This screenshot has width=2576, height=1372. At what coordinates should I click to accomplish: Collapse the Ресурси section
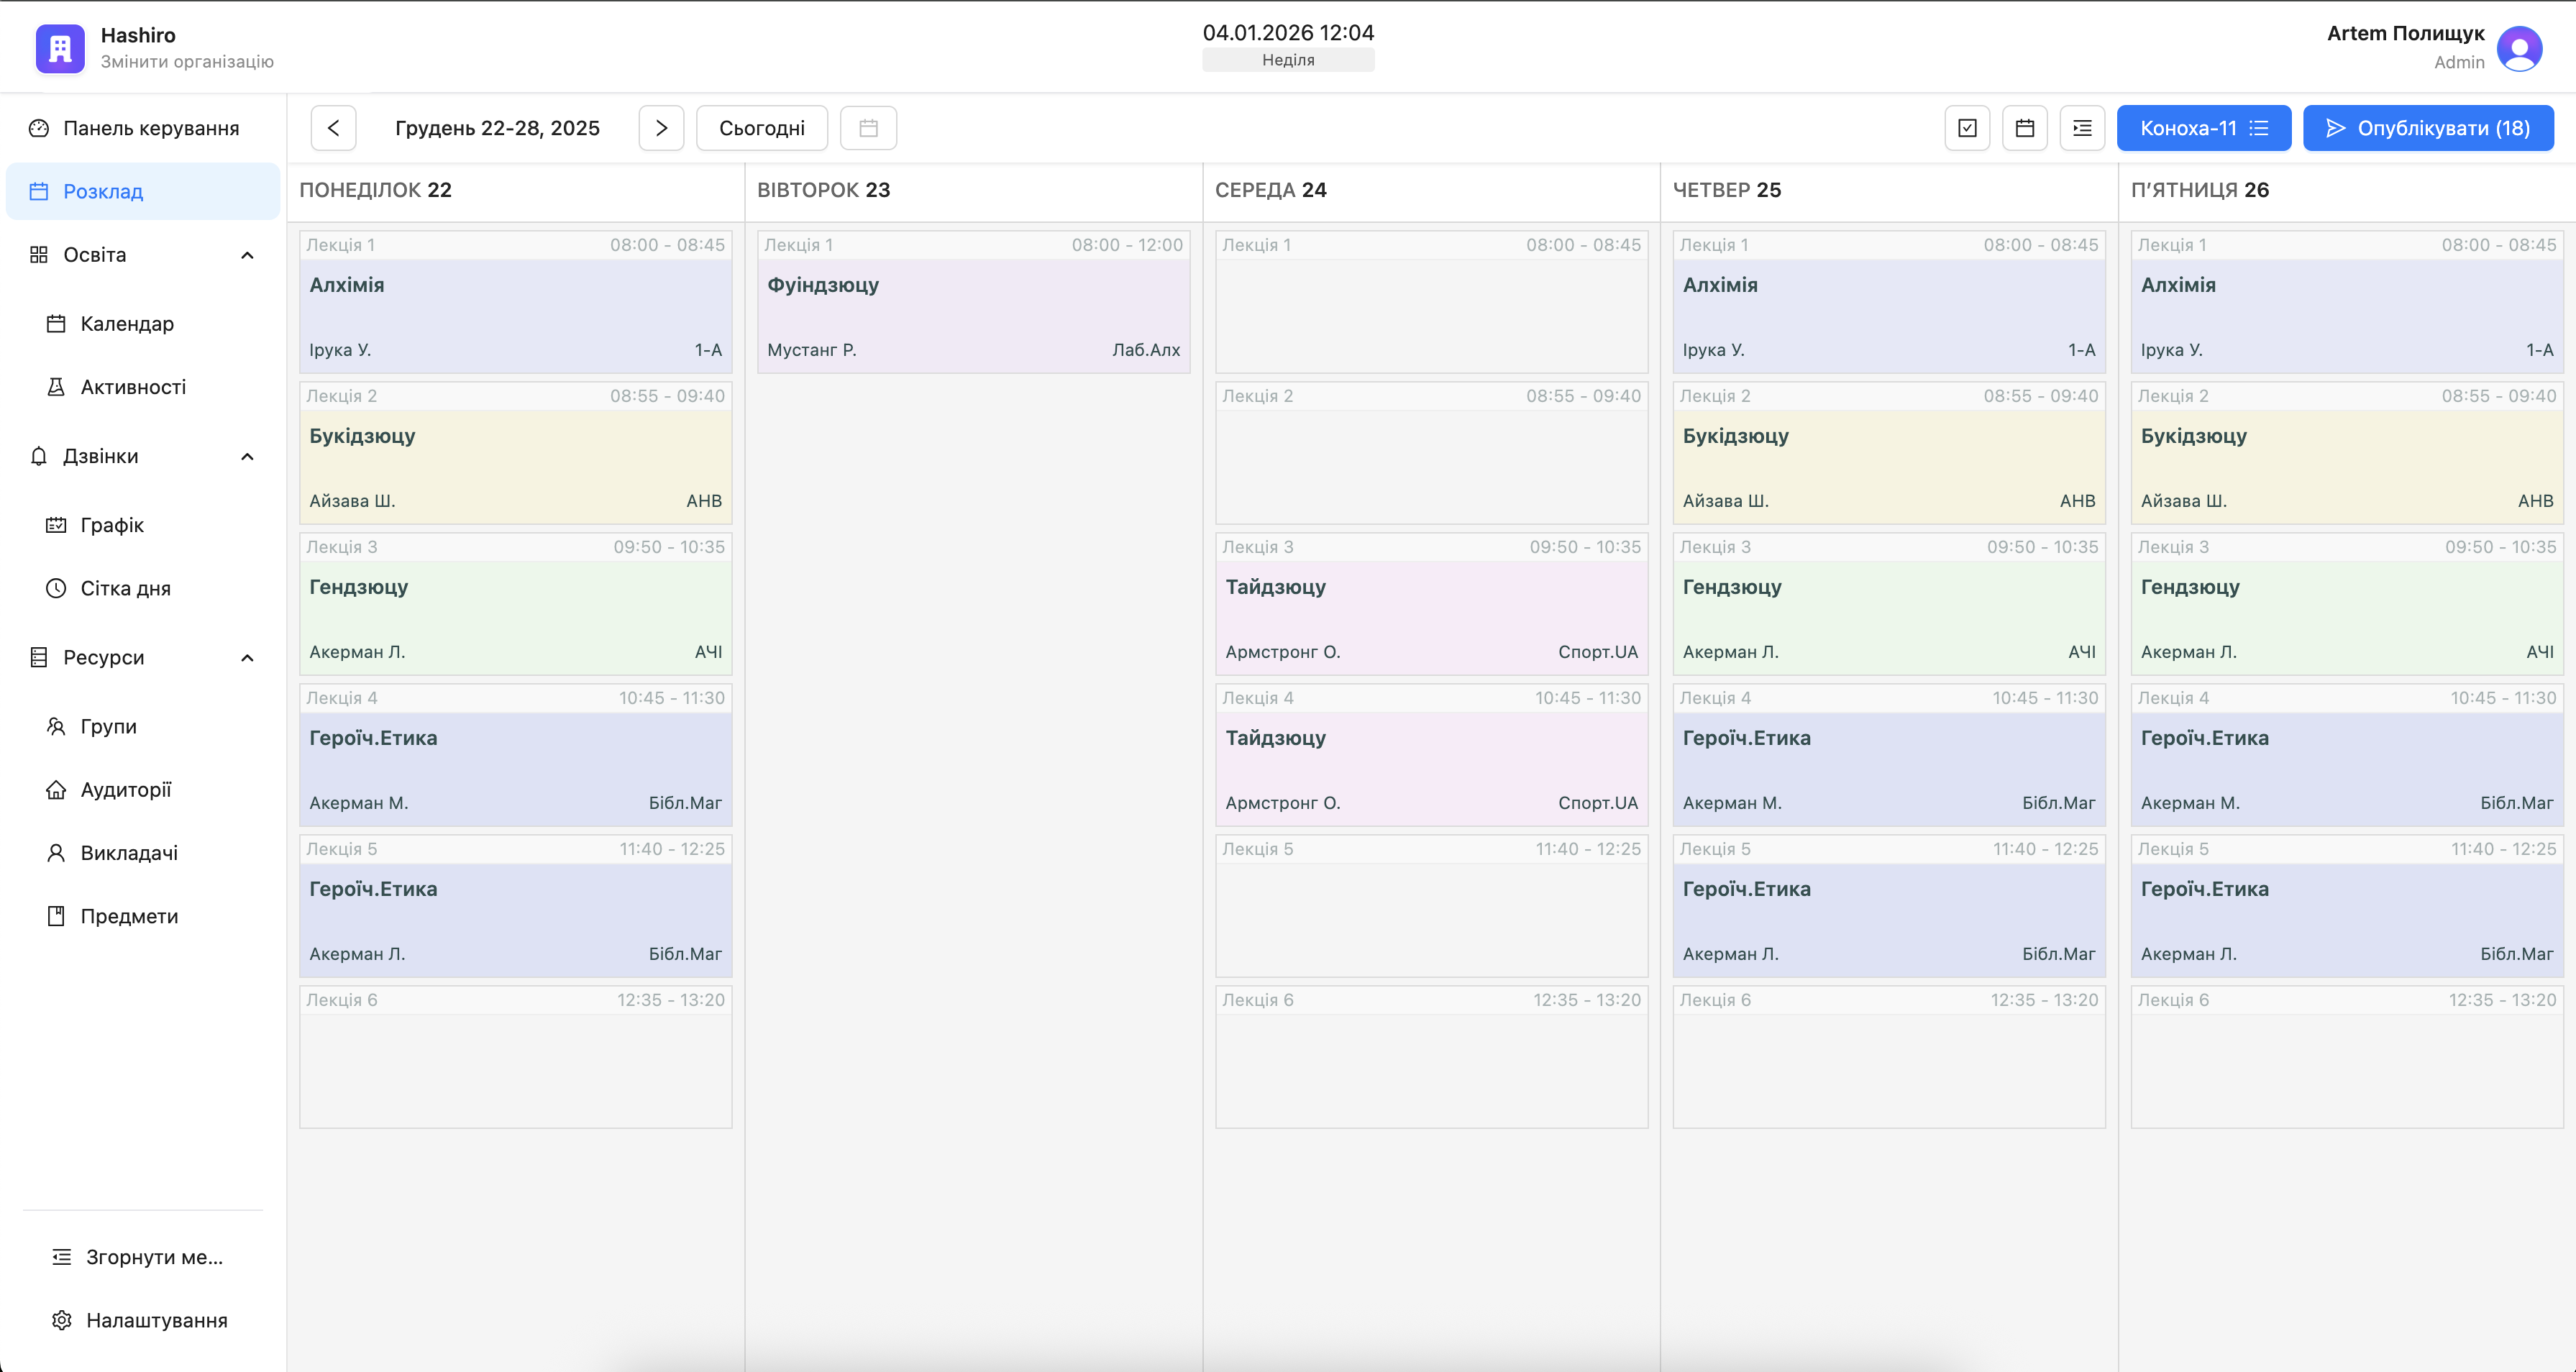(247, 657)
